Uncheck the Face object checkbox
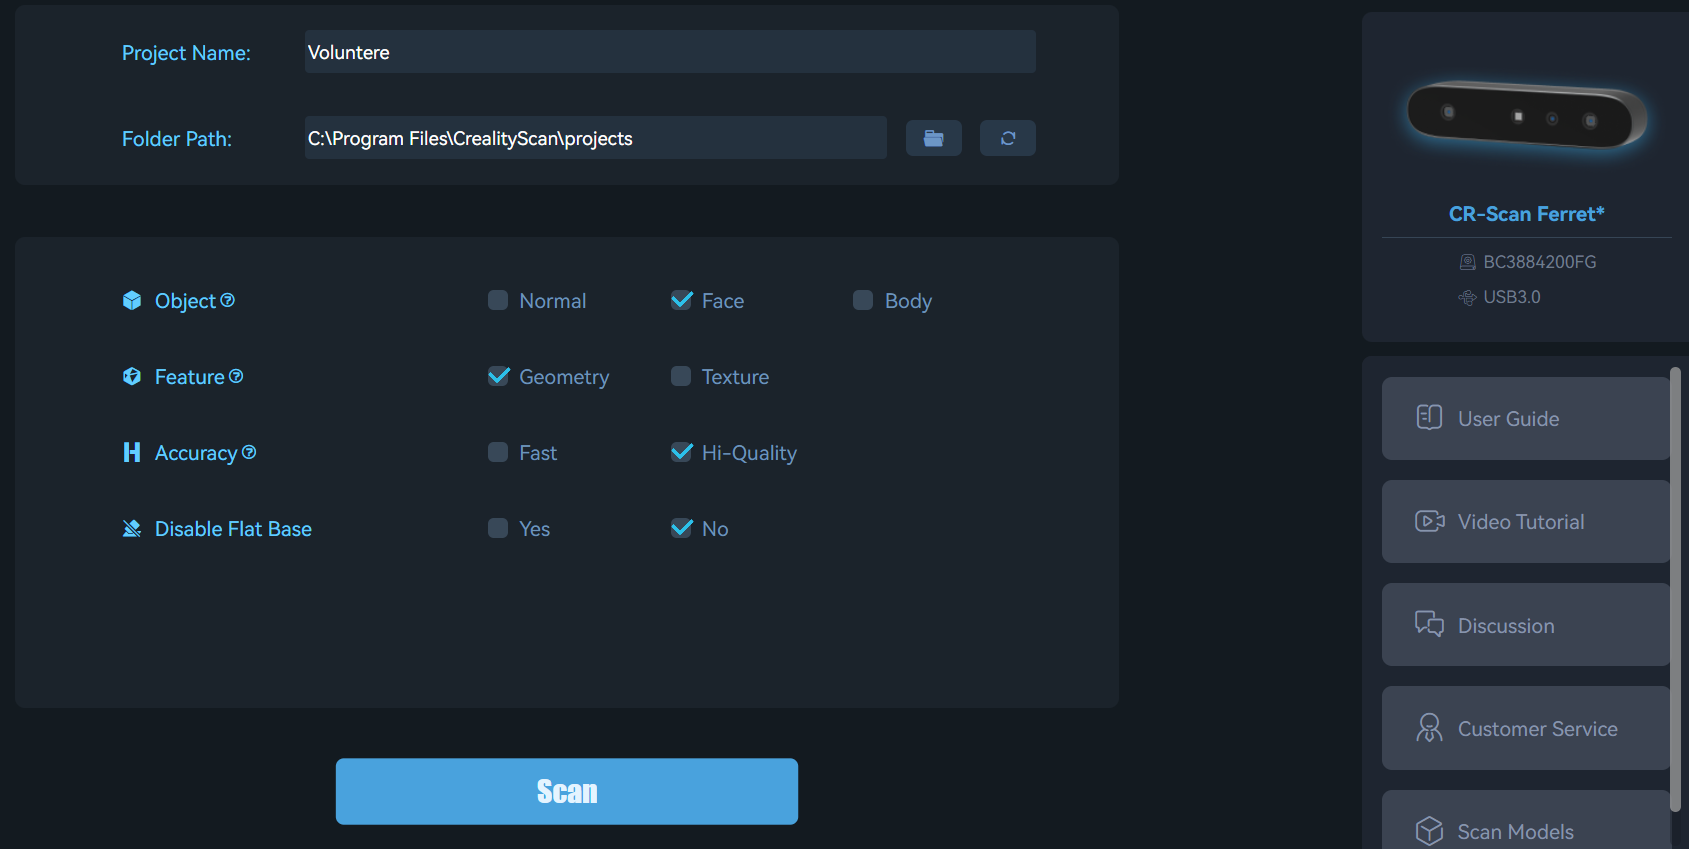 (x=681, y=300)
